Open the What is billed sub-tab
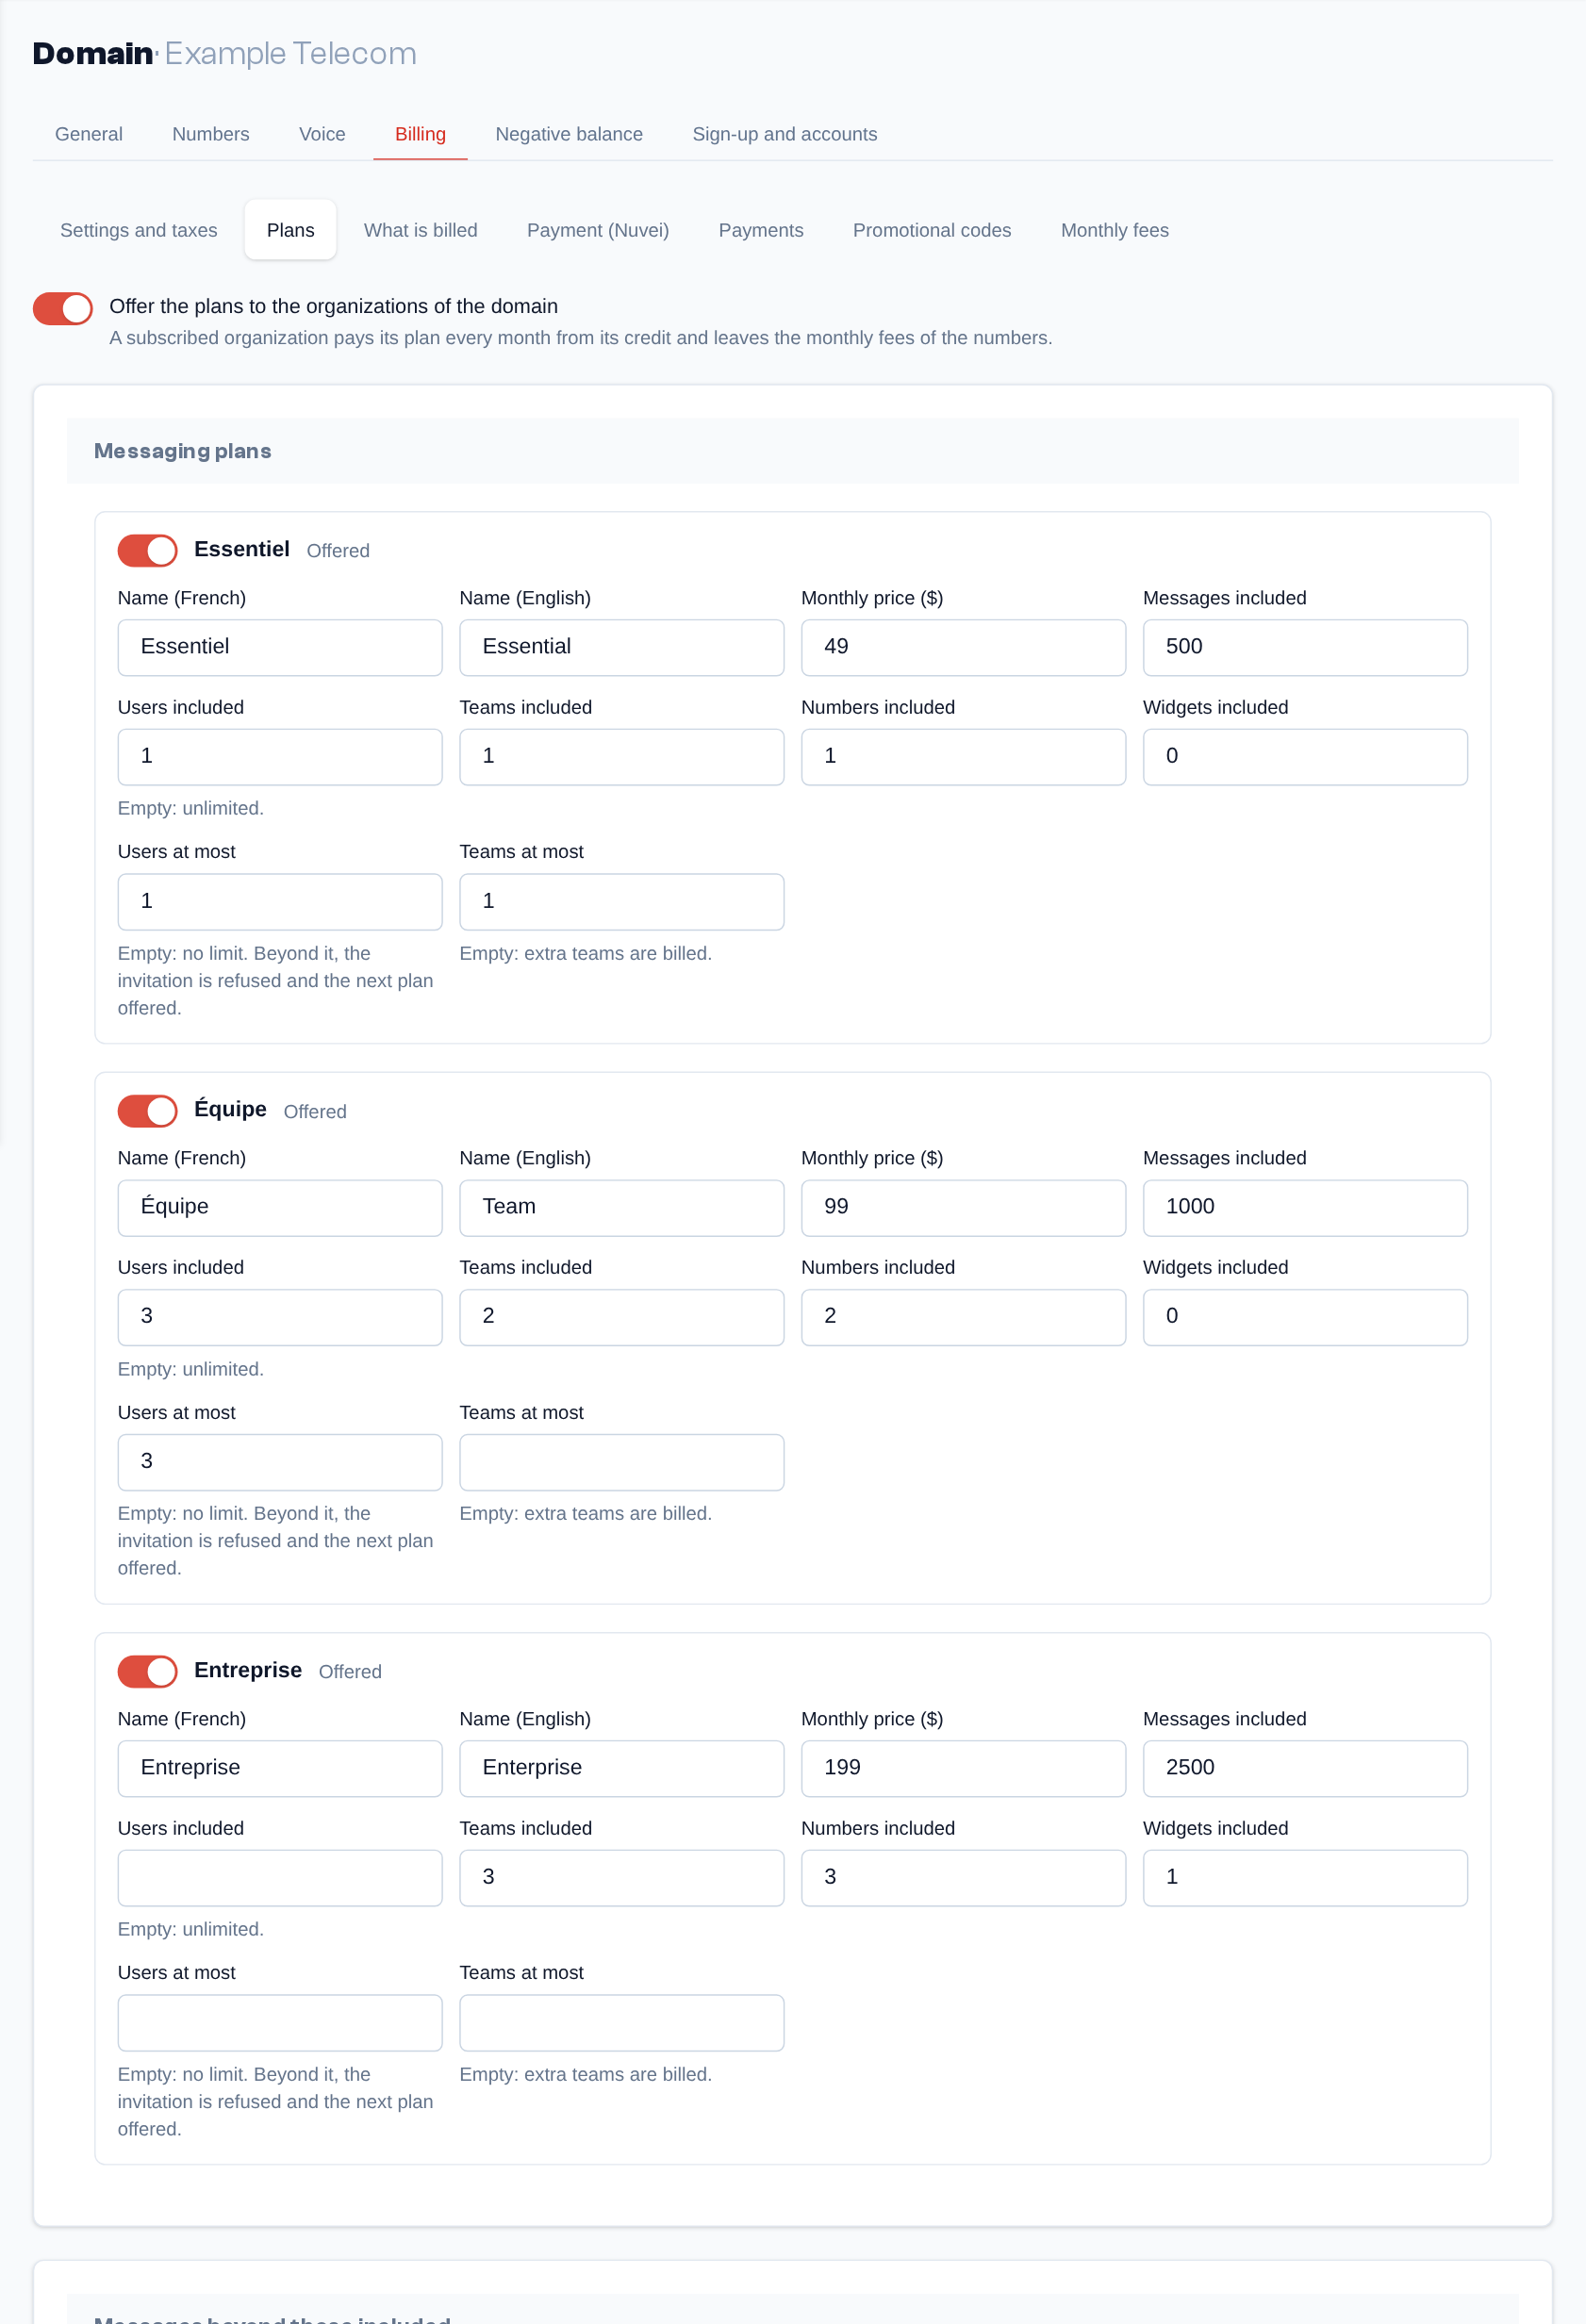 tap(421, 230)
